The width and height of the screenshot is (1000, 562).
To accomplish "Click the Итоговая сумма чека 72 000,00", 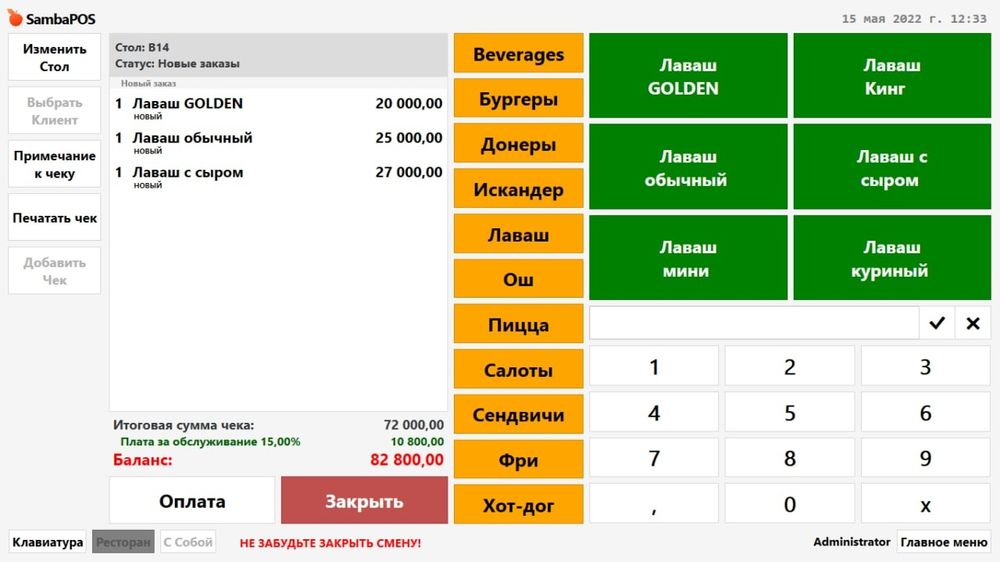I will (279, 425).
